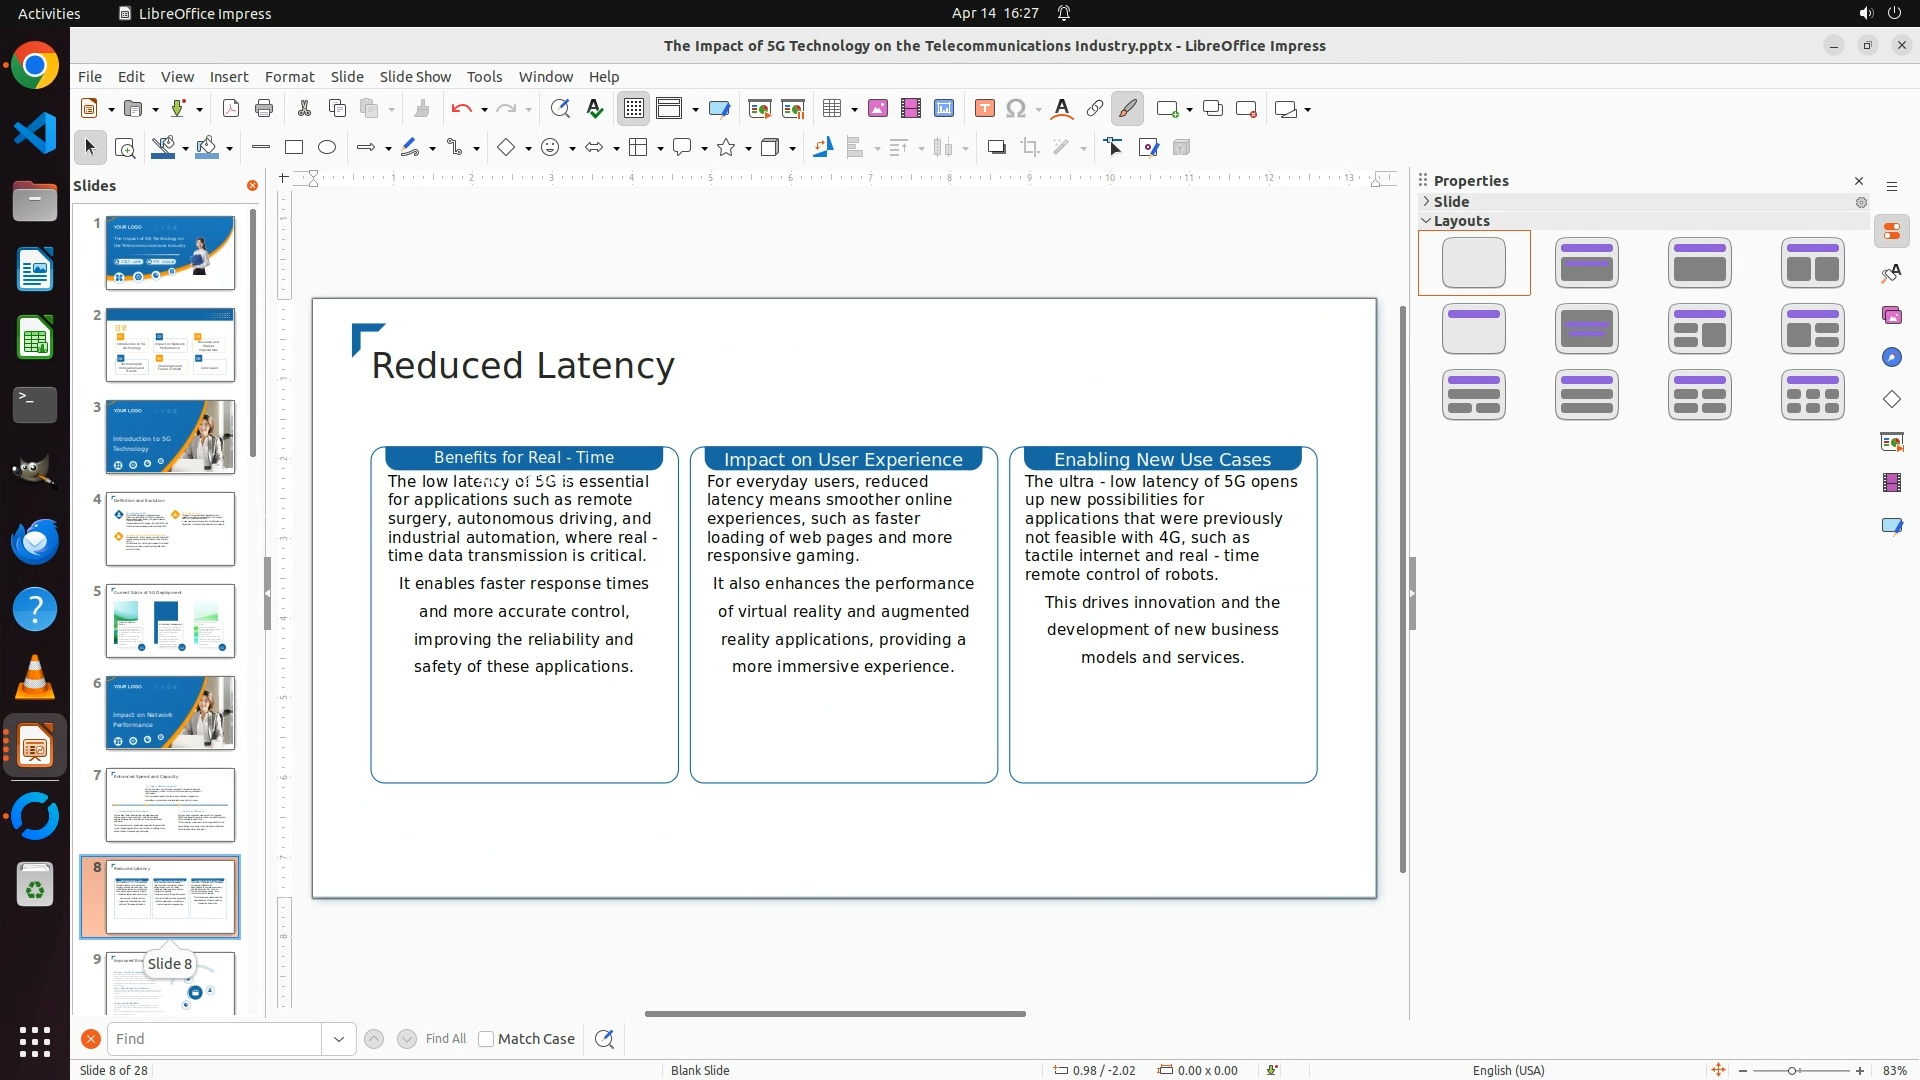Click the Activities button in top bar
The height and width of the screenshot is (1080, 1920).
[49, 13]
